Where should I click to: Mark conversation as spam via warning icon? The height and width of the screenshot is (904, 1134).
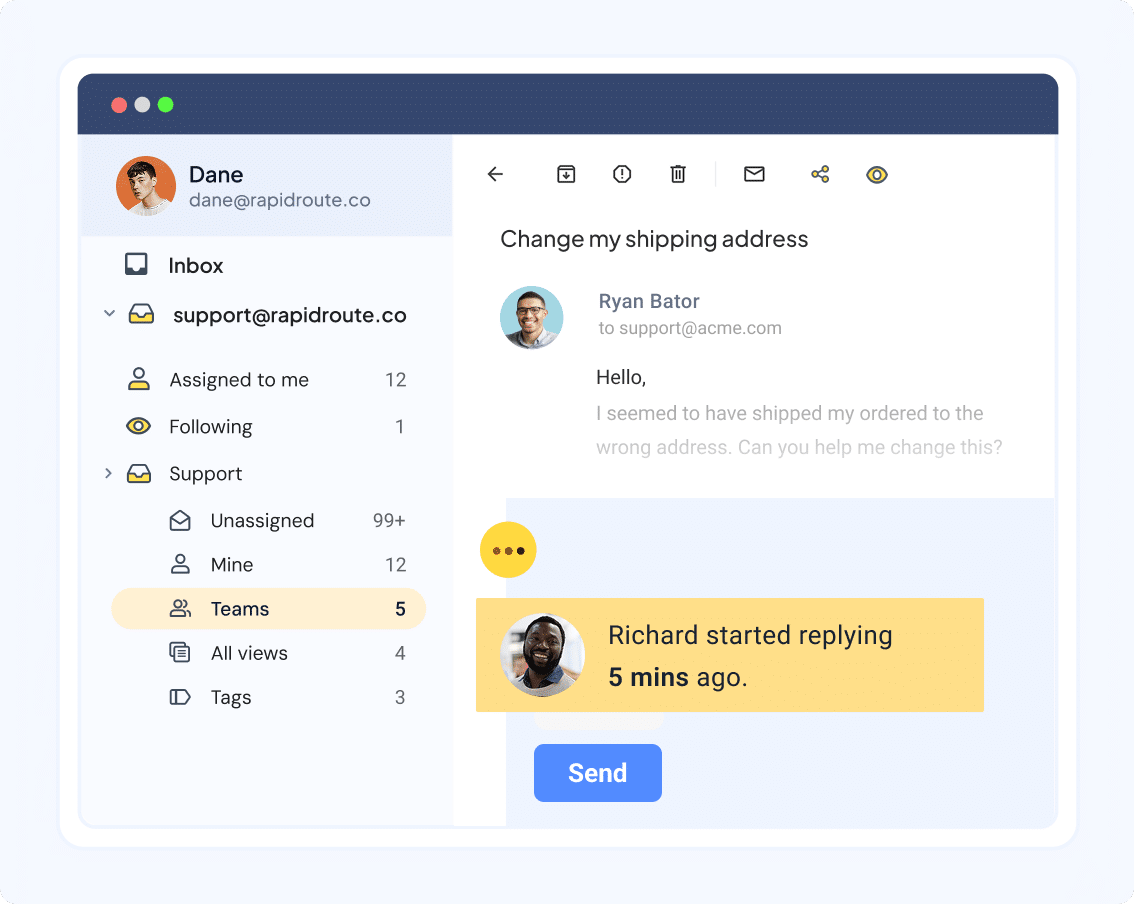click(x=622, y=173)
